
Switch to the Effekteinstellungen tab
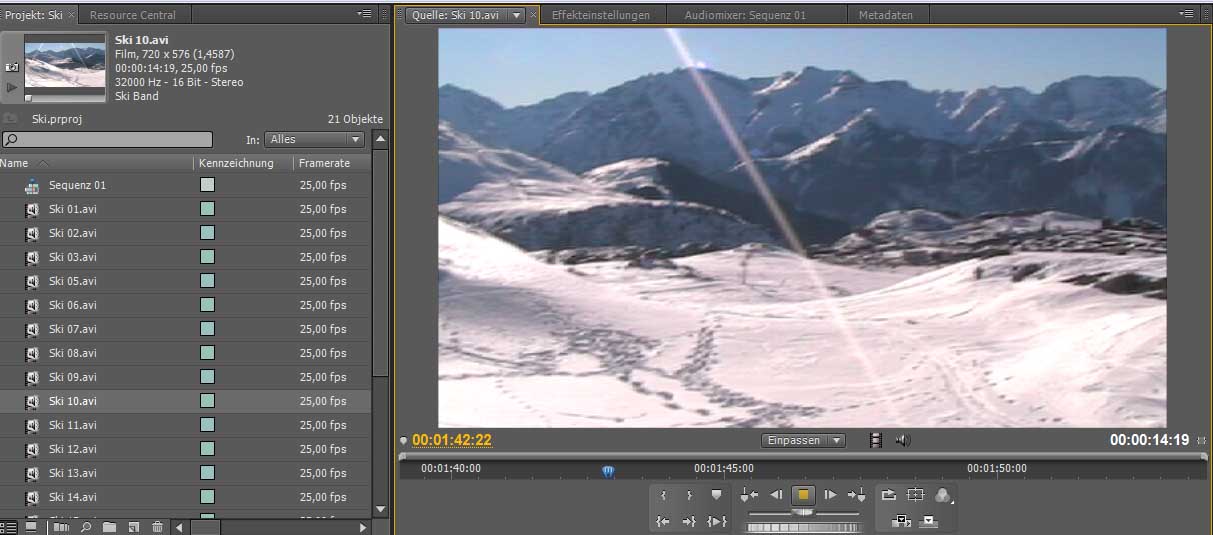[600, 15]
